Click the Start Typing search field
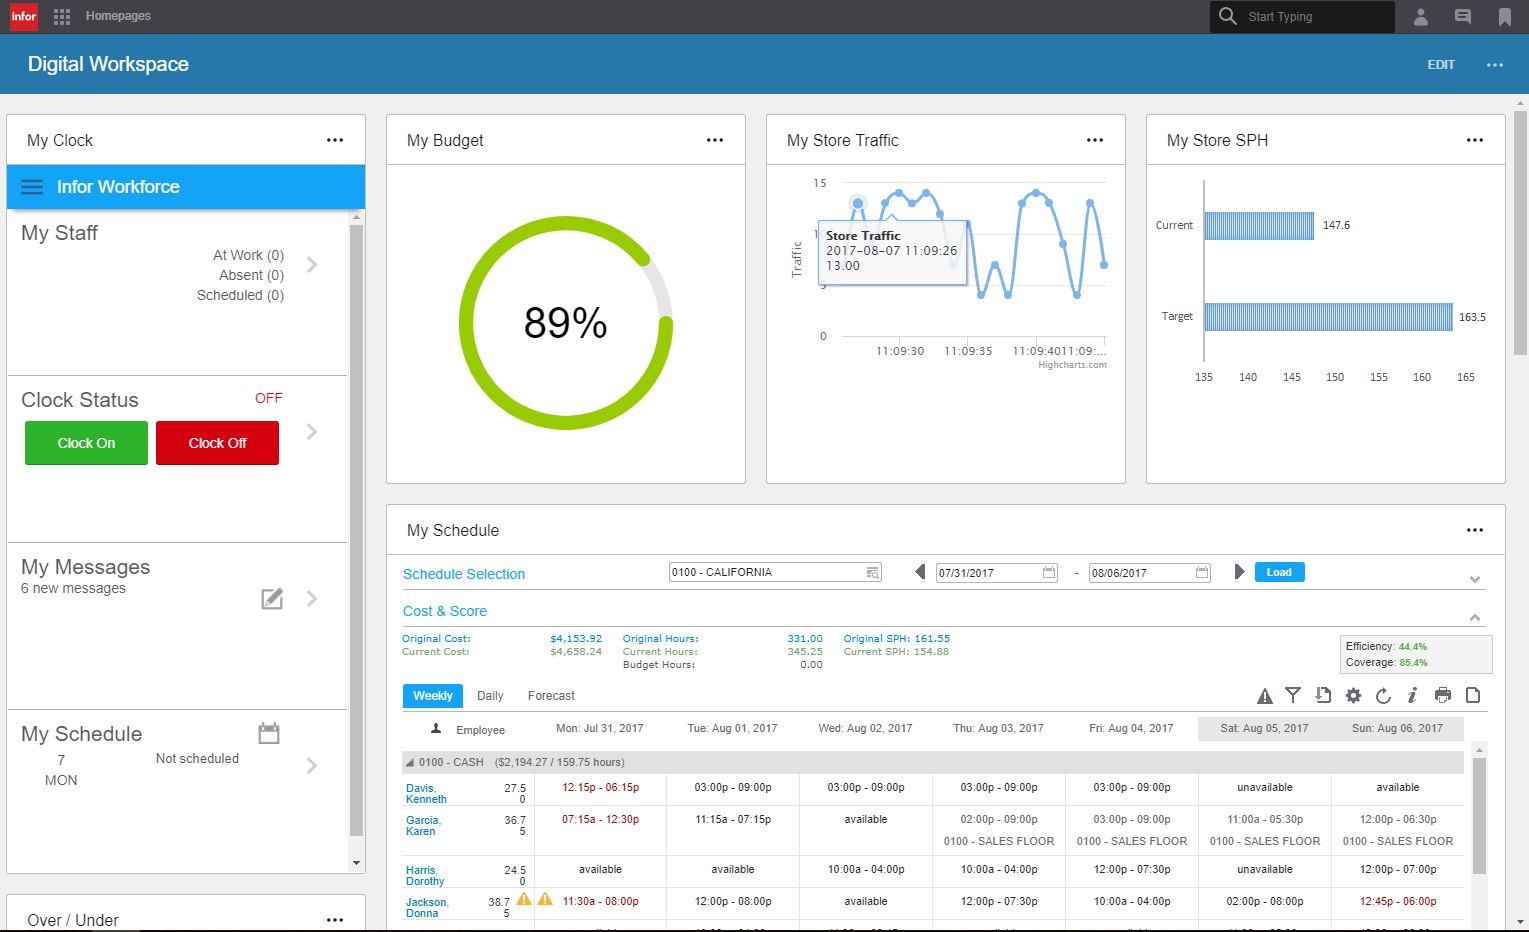Viewport: 1529px width, 932px height. click(x=1300, y=16)
